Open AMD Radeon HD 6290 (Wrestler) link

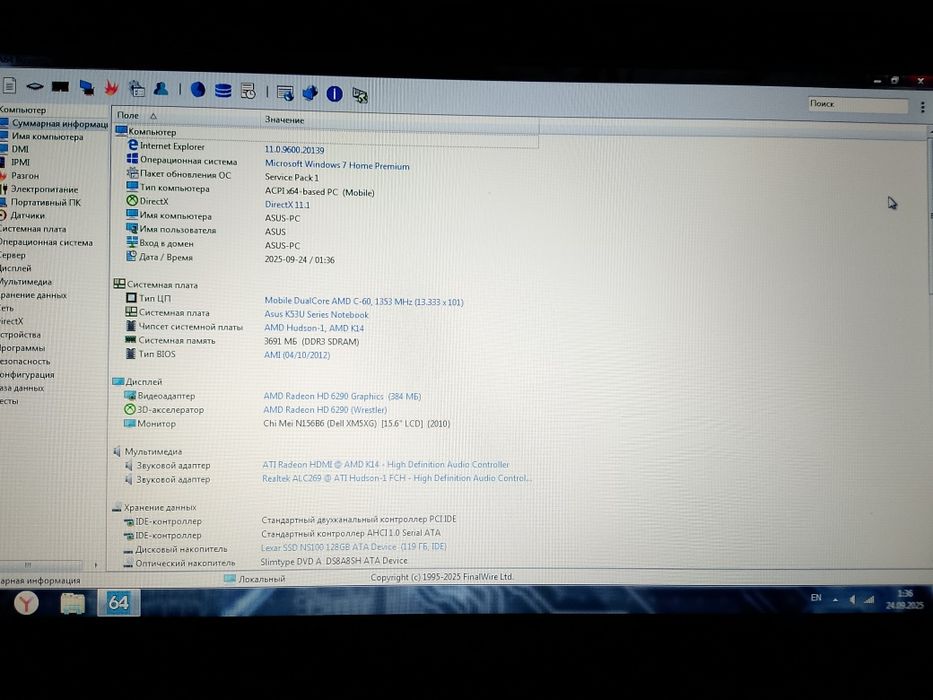[325, 410]
